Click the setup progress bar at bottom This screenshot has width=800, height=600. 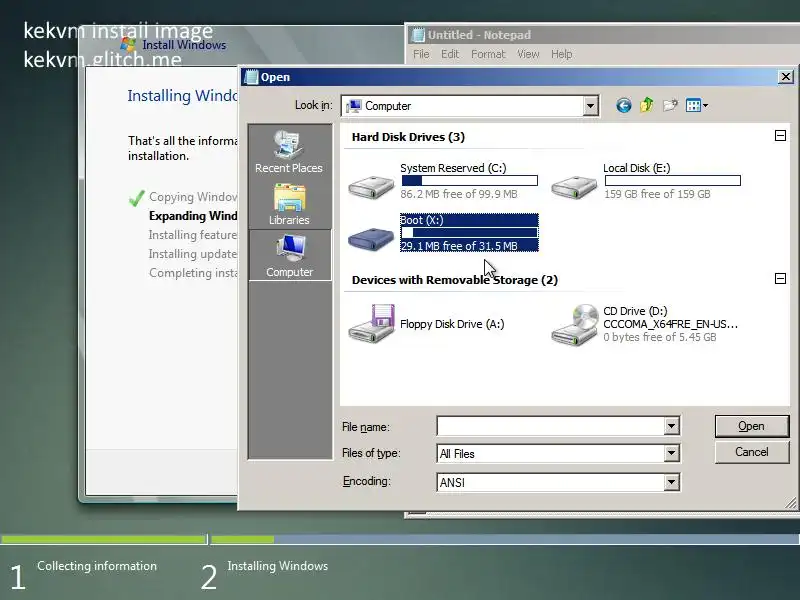[400, 539]
